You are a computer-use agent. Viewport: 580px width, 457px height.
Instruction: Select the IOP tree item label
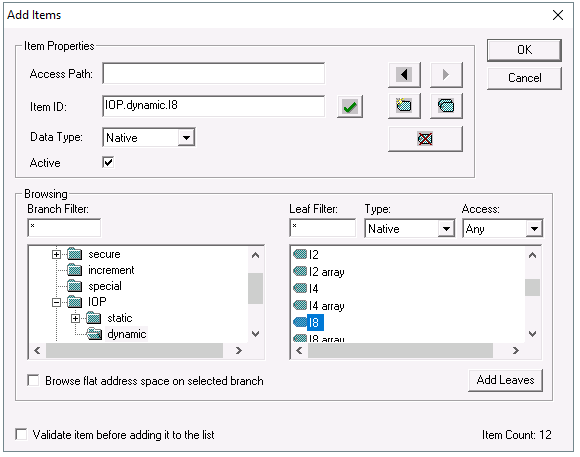97,302
